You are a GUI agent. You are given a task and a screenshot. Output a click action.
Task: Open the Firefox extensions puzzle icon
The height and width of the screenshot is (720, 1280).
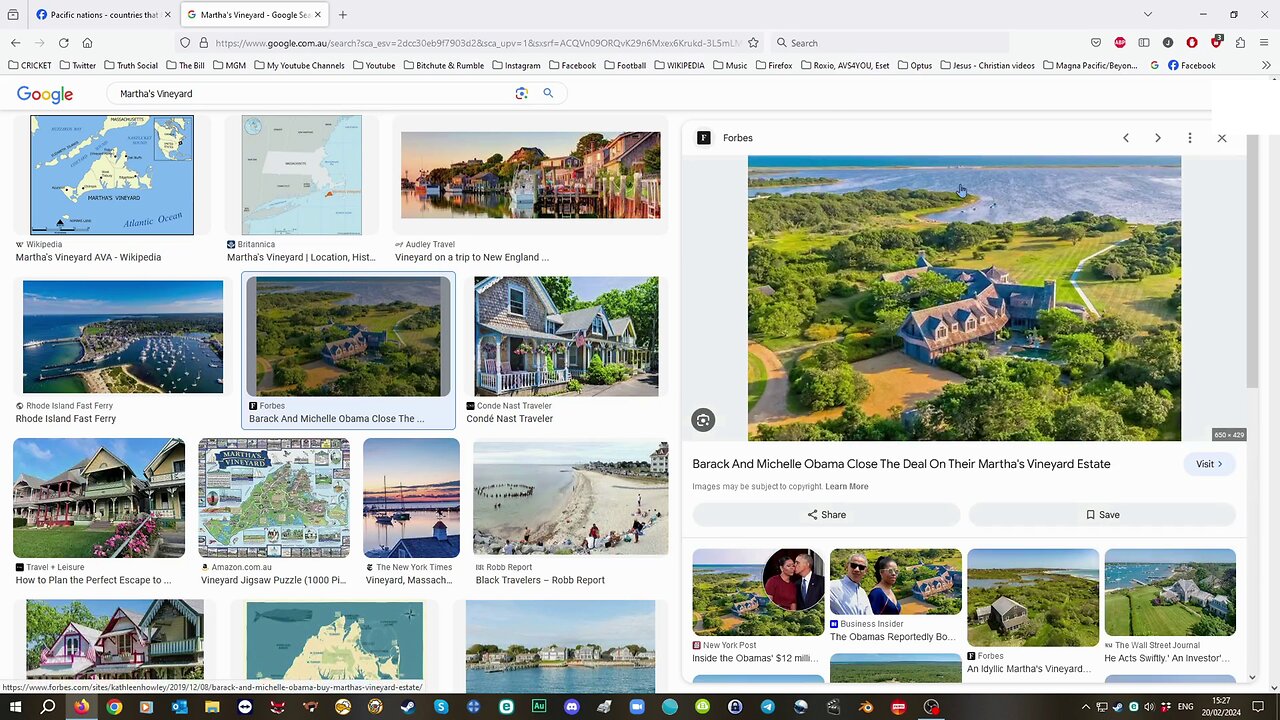point(1240,43)
